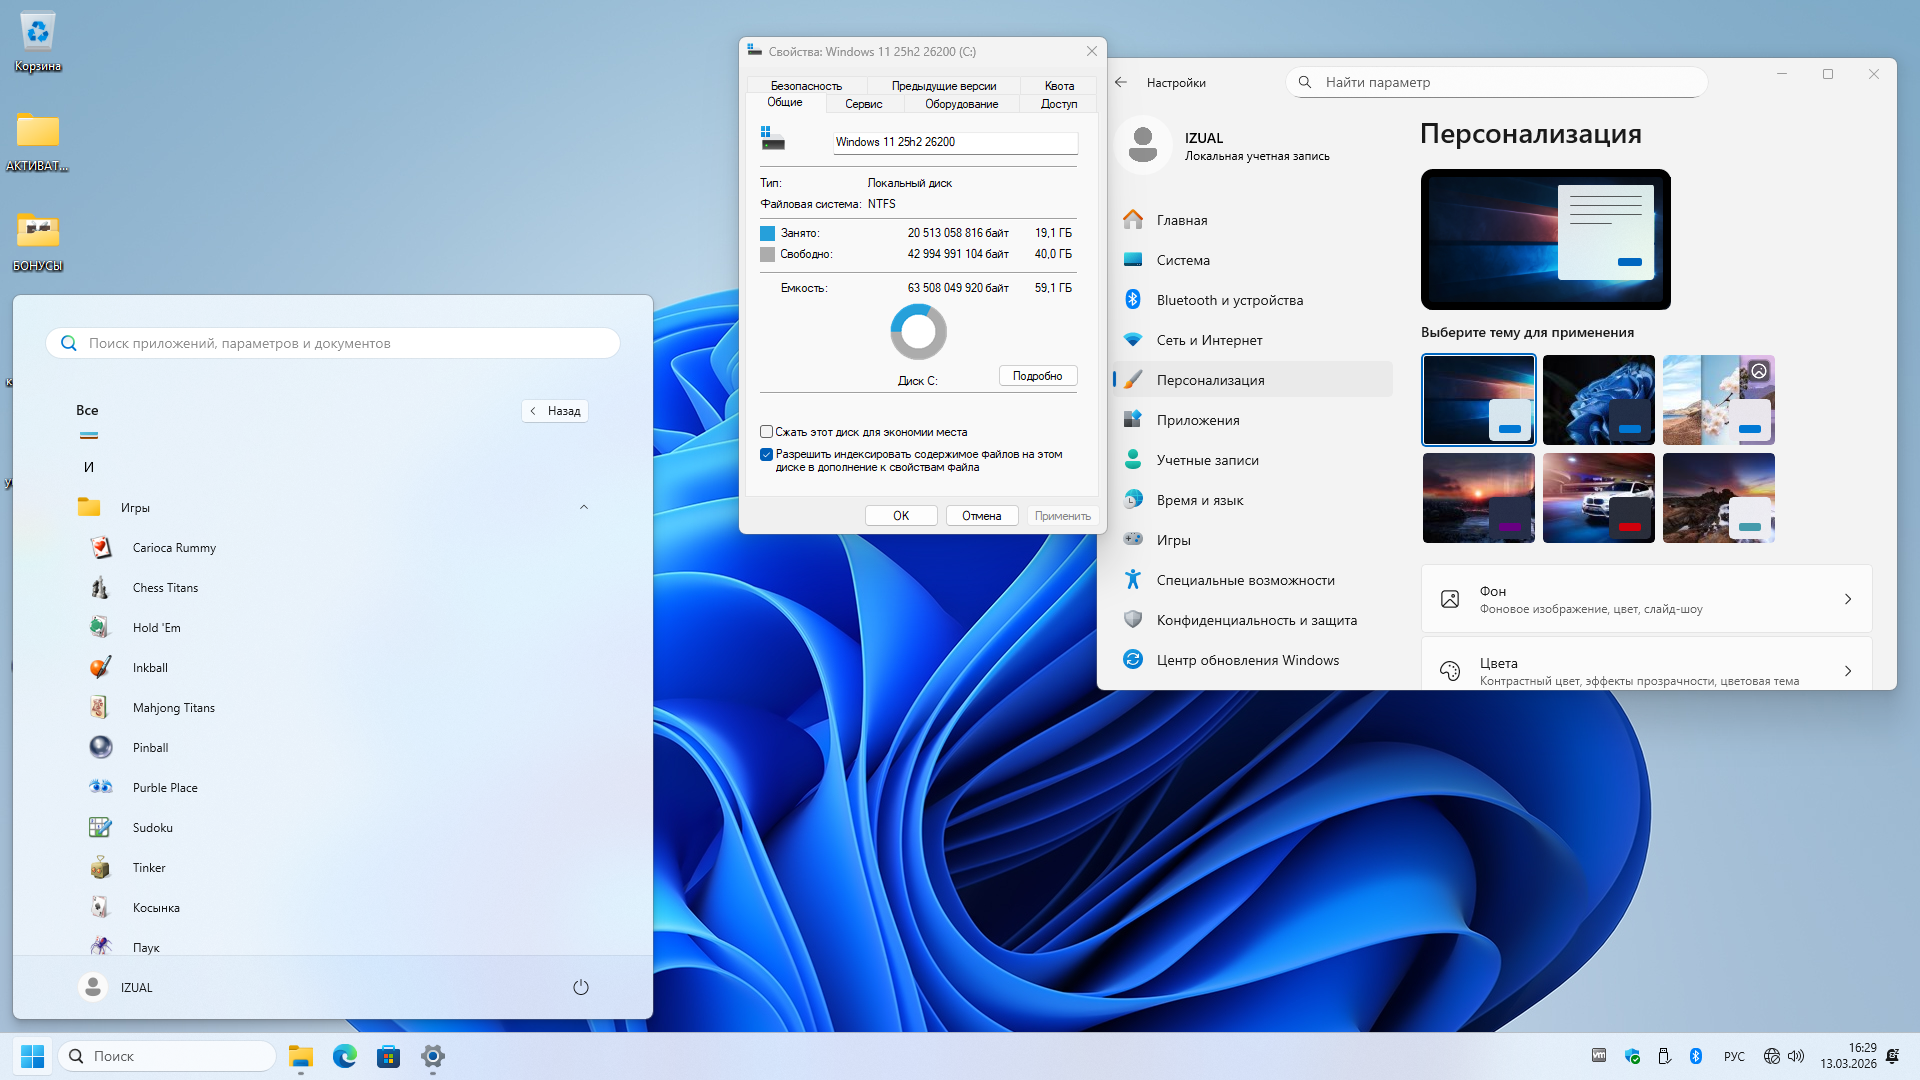Click the power button in Start menu
This screenshot has width=1920, height=1080.
click(x=581, y=987)
